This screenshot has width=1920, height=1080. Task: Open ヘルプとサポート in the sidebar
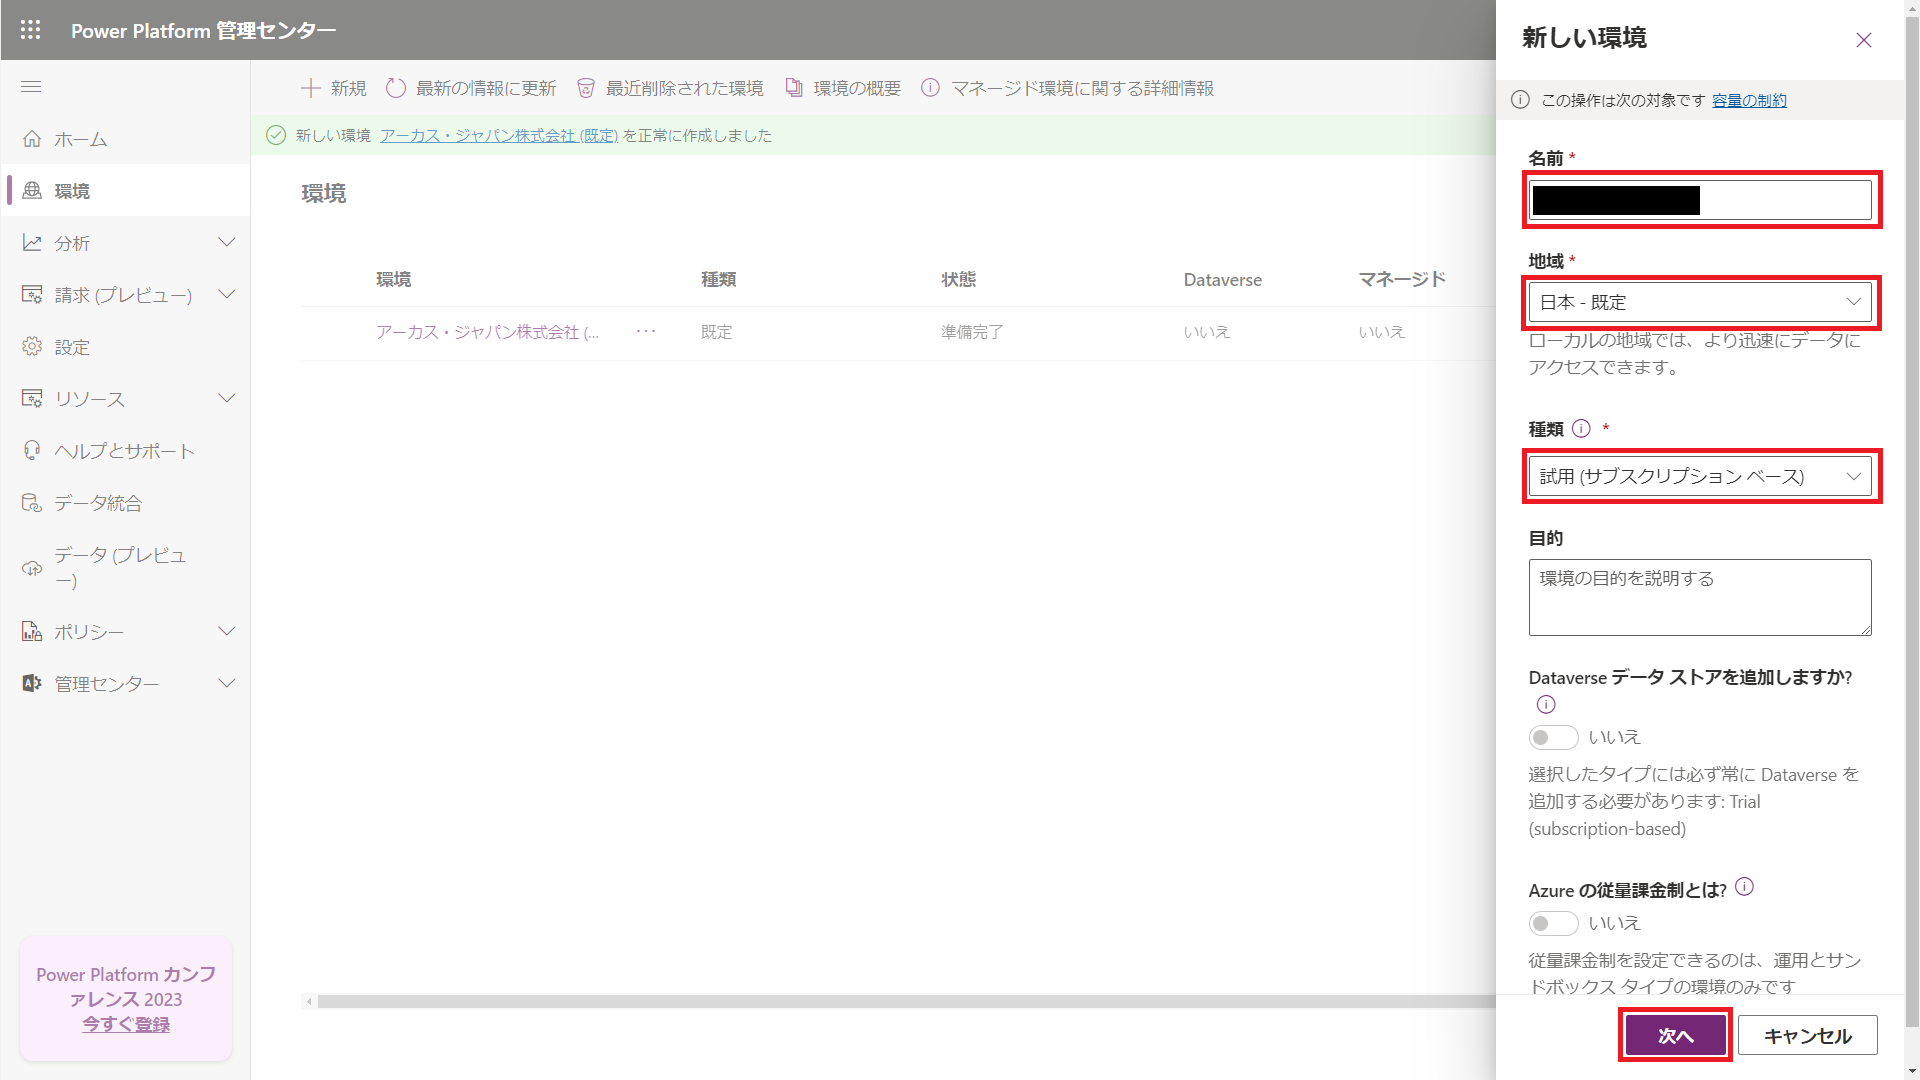125,451
